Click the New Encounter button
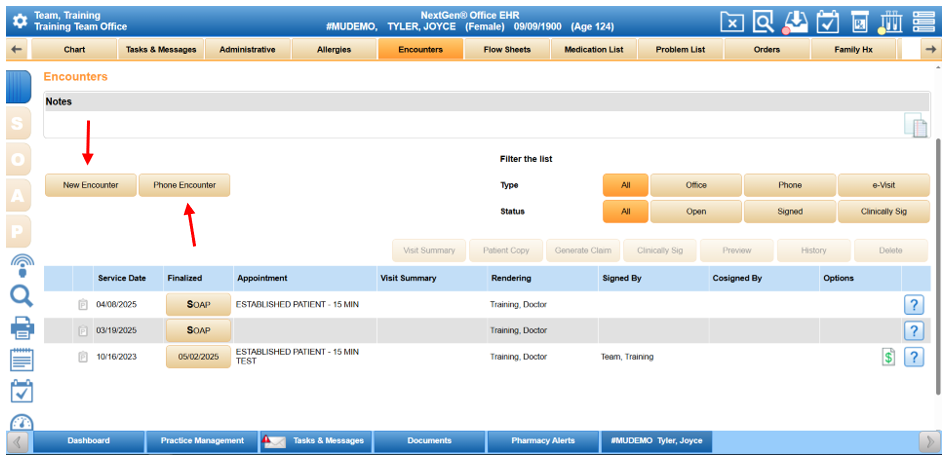The image size is (947, 461). pyautogui.click(x=91, y=185)
